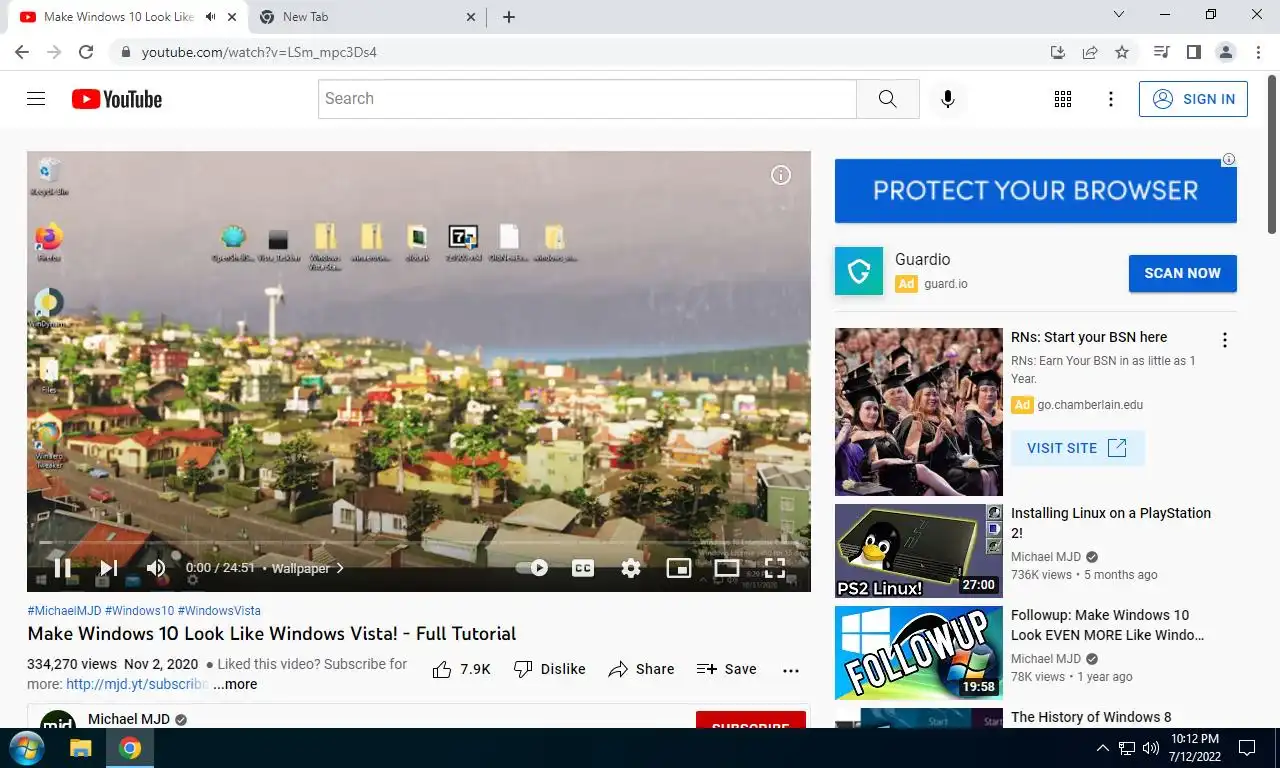Click the Dislike button
This screenshot has width=1280, height=768.
coord(549,669)
